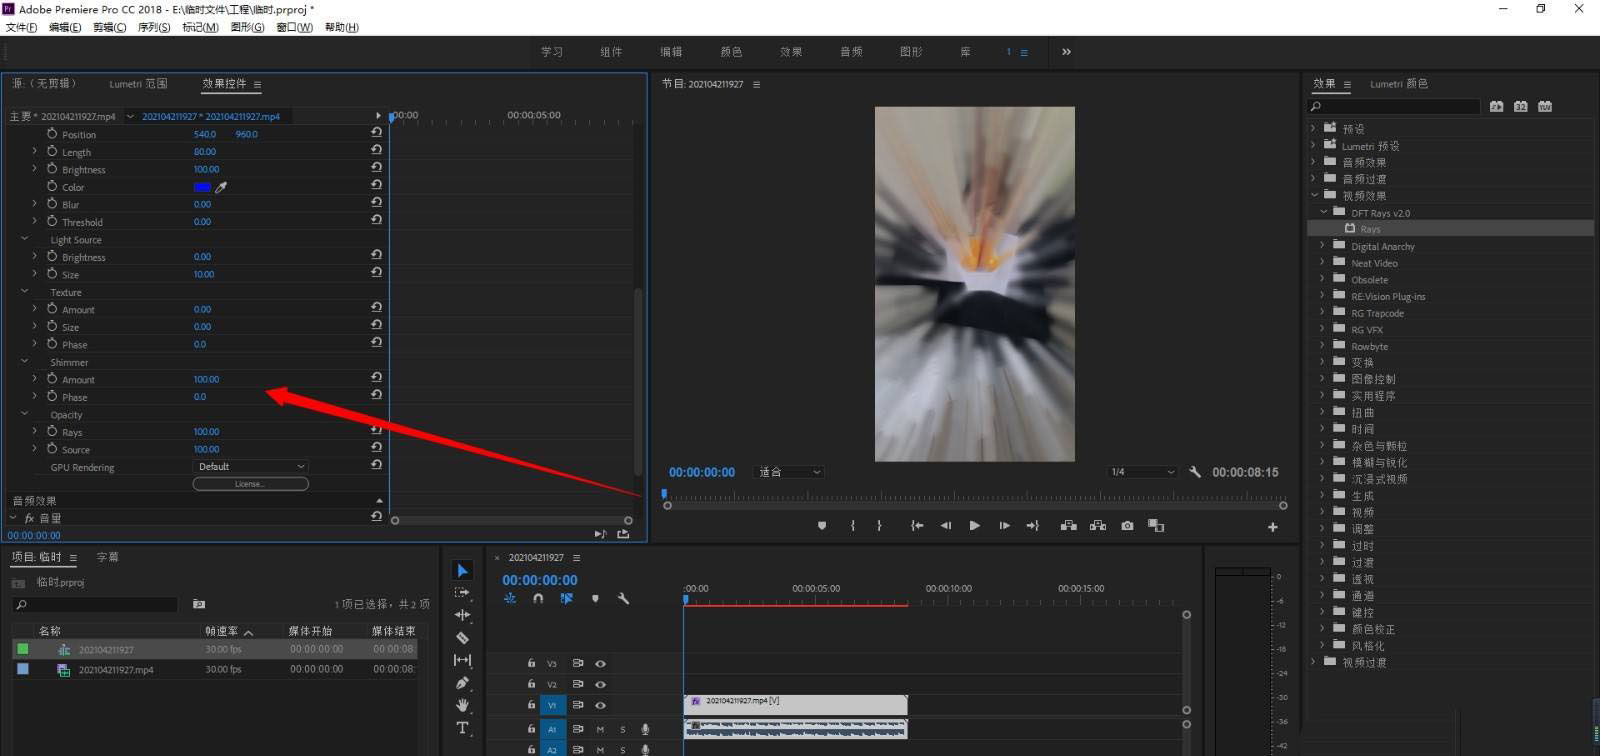Viewport: 1600px width, 756px height.
Task: Expand the Lumetri 预设 folder
Action: (1313, 145)
